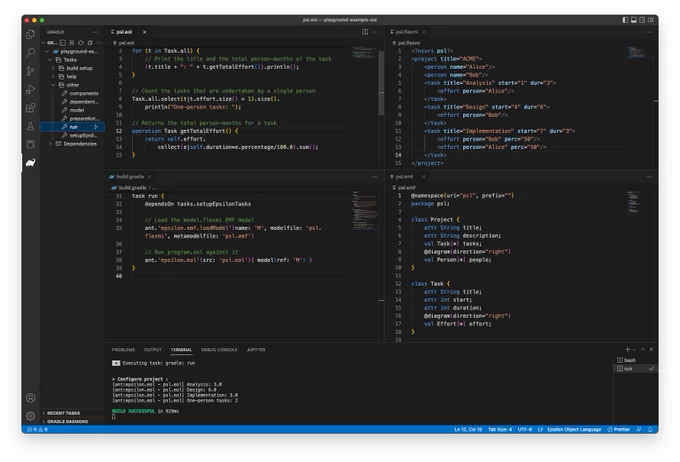Open the Source Control view
The width and height of the screenshot is (680, 462).
coord(30,71)
